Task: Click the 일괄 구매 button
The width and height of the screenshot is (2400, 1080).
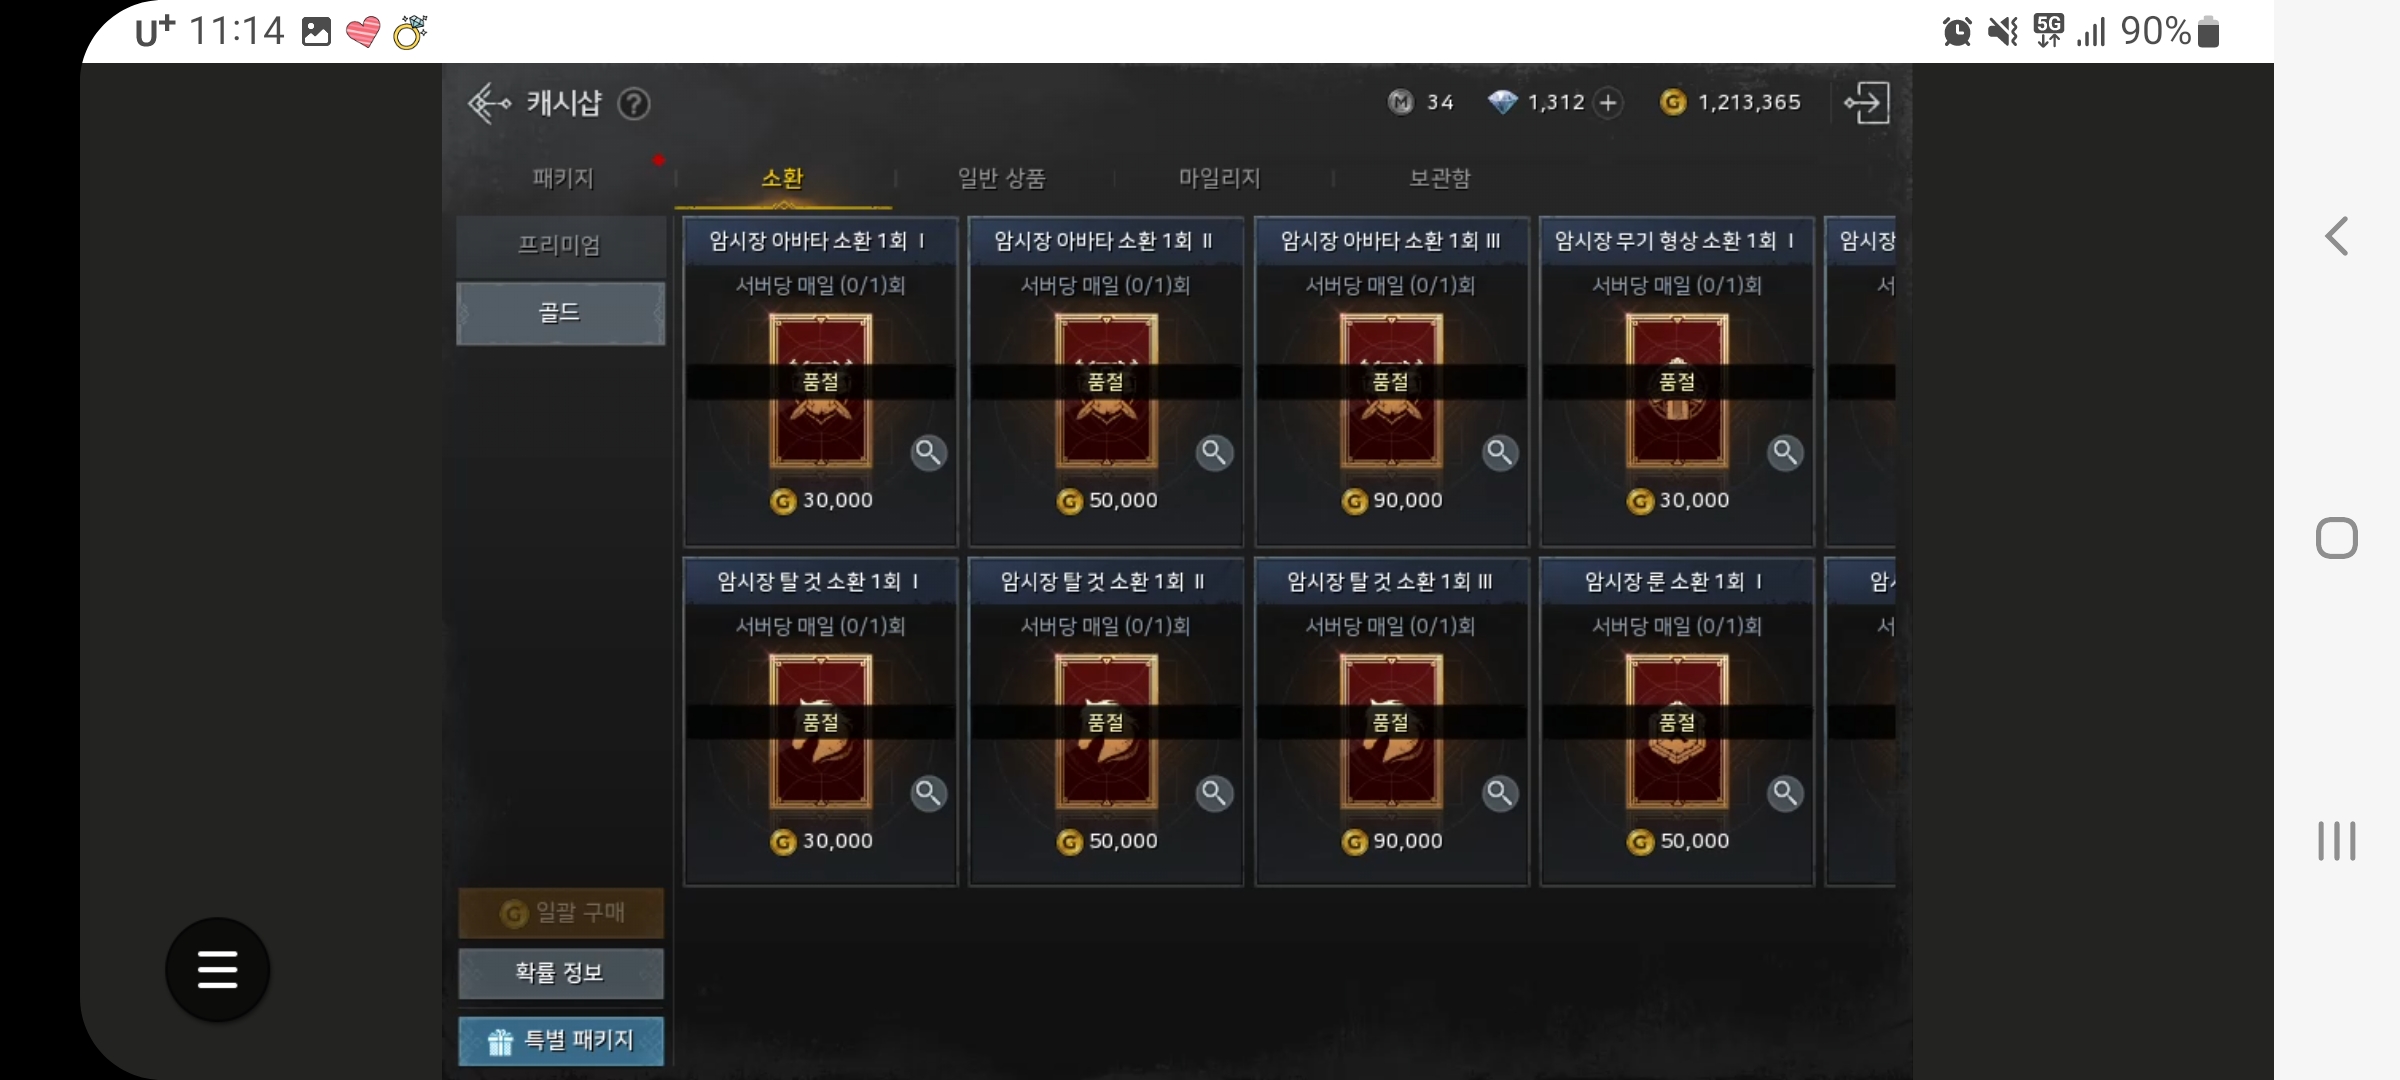Action: (560, 912)
